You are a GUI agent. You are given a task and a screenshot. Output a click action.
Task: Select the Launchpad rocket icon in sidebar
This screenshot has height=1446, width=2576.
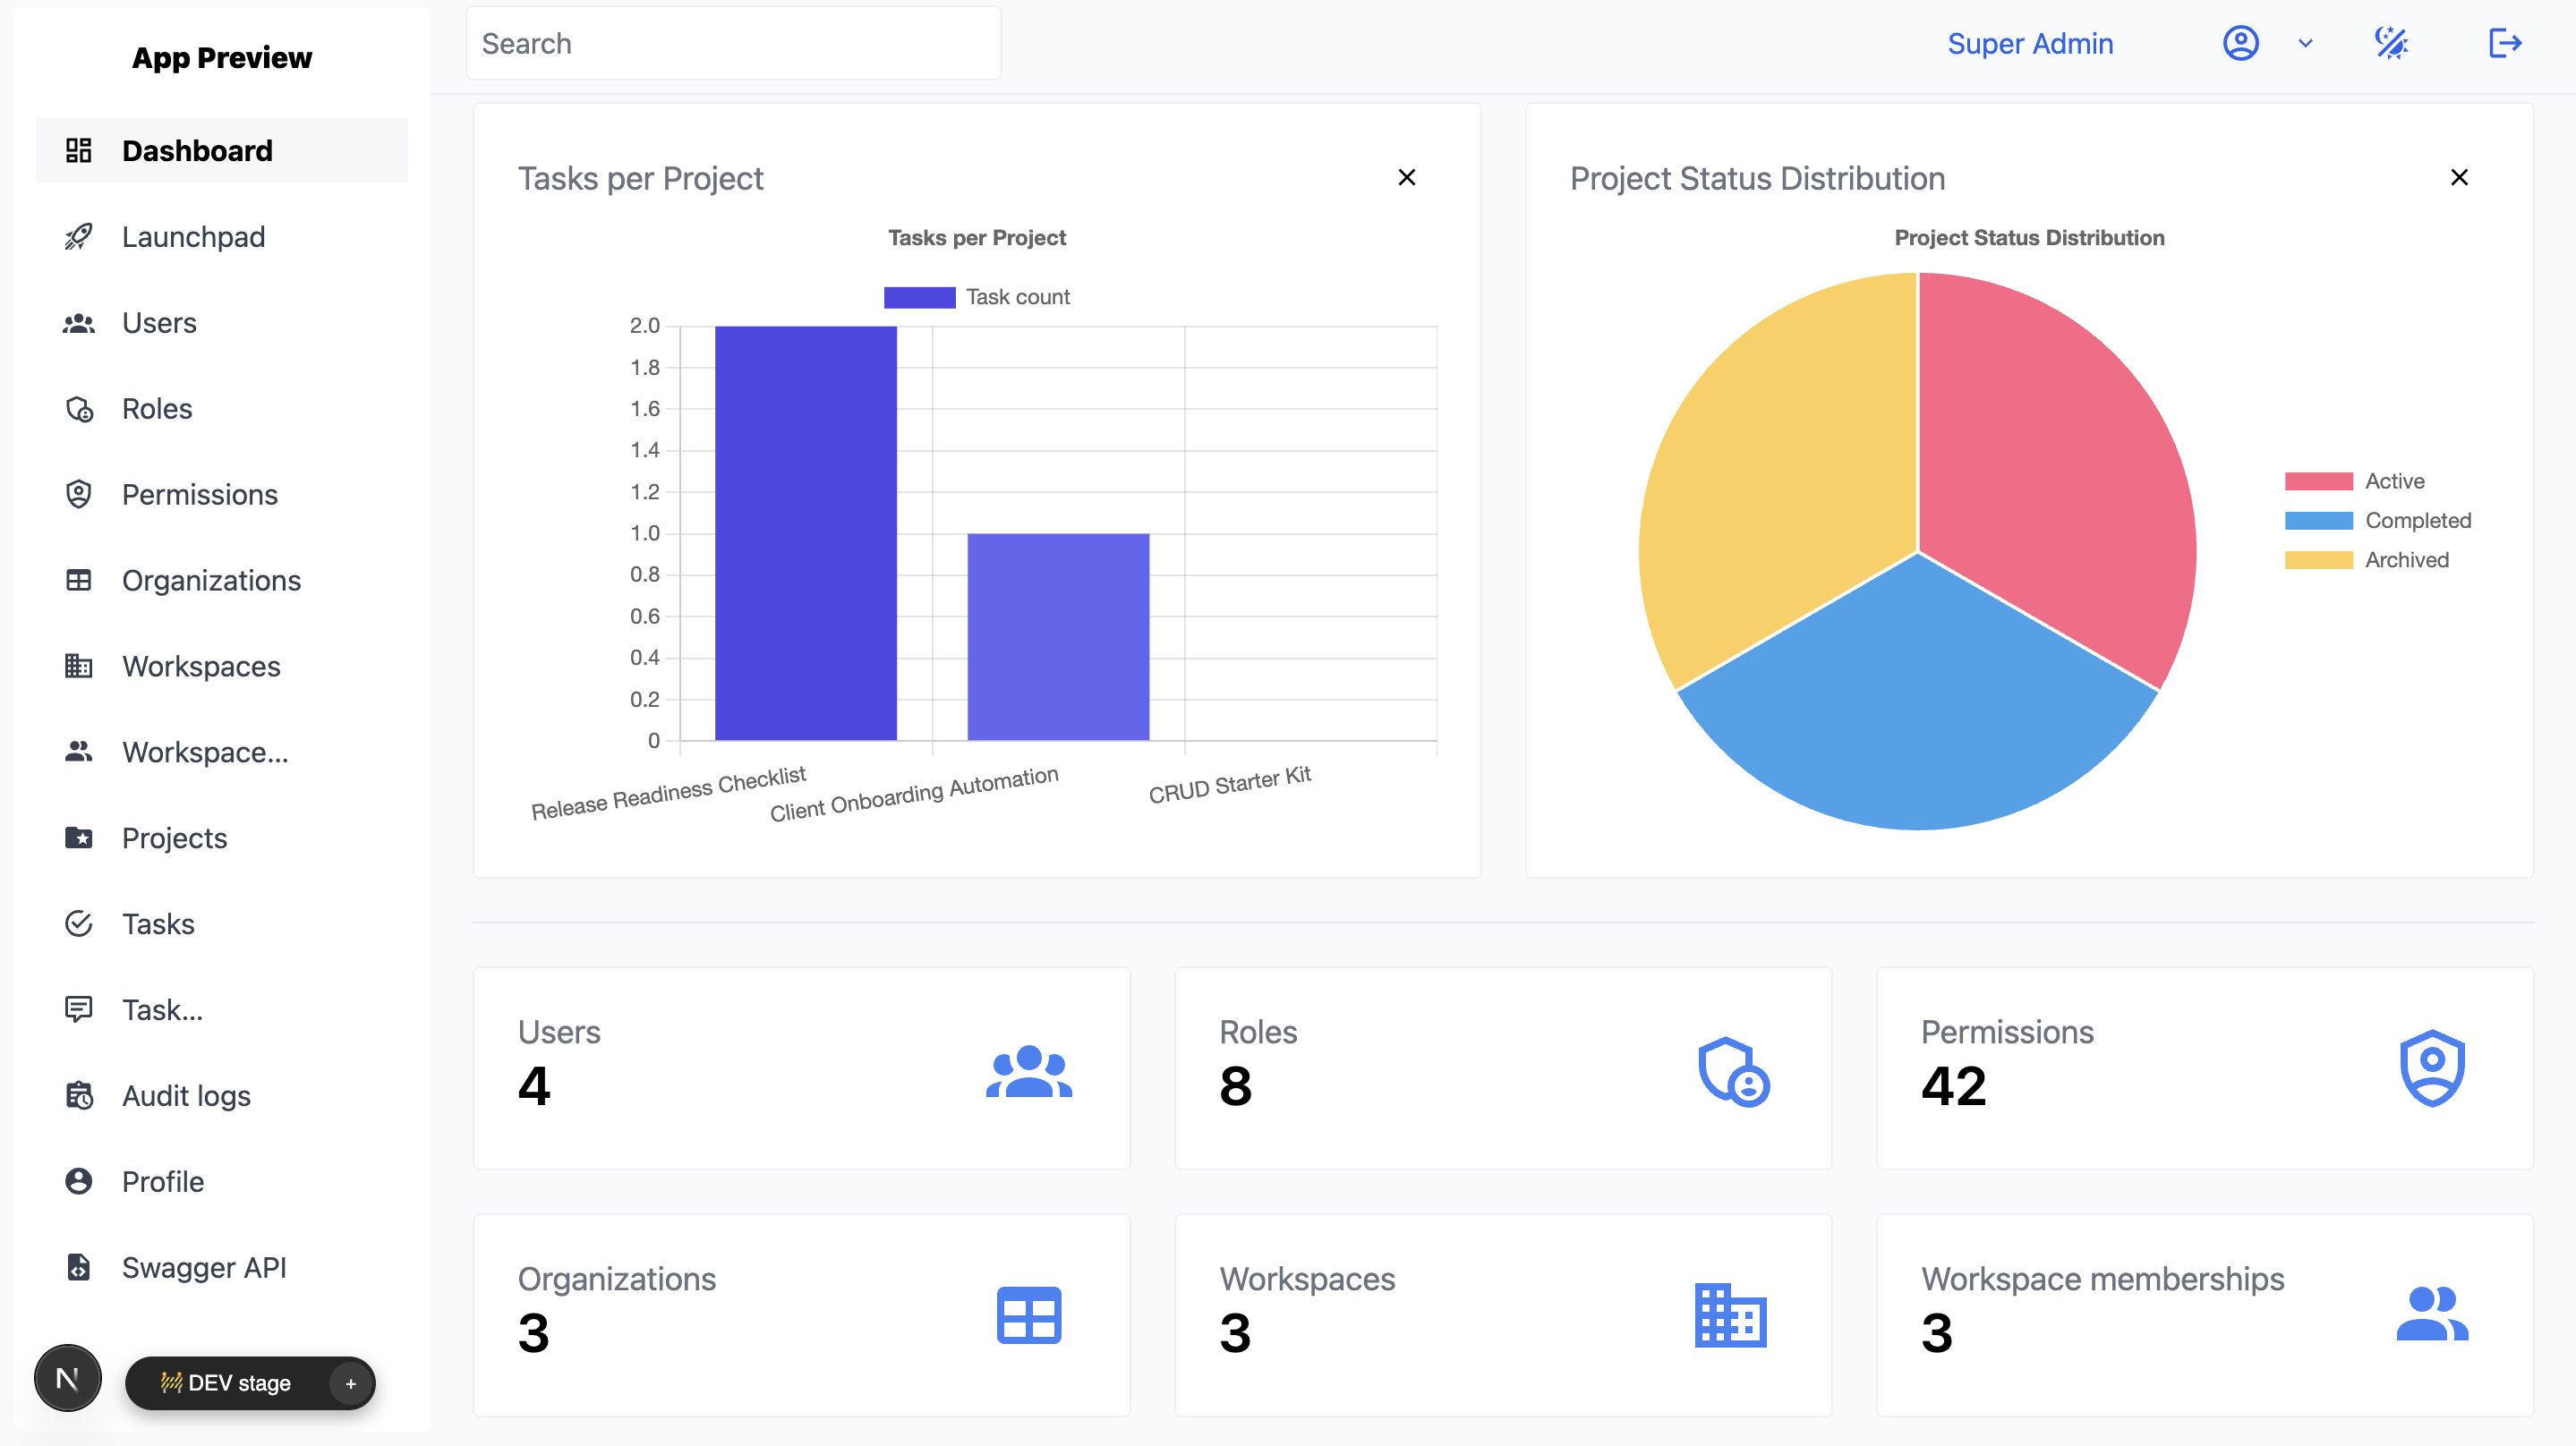[79, 236]
